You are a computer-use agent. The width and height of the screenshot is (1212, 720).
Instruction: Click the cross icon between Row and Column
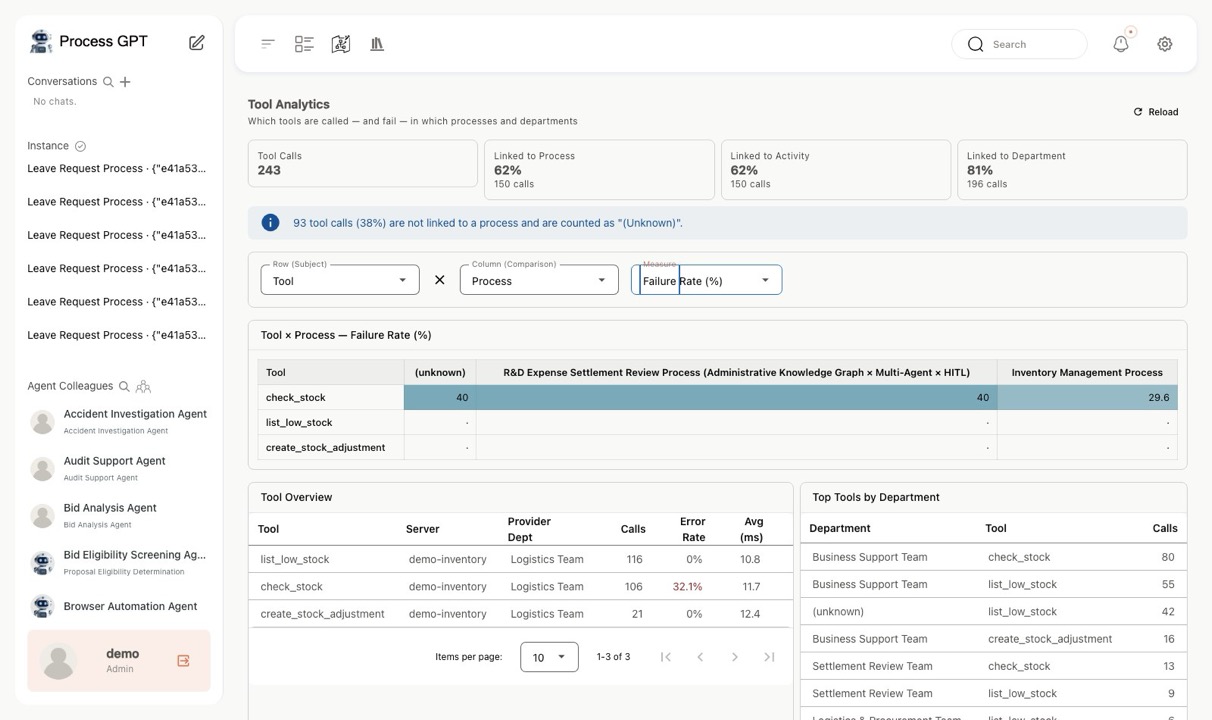pos(439,280)
